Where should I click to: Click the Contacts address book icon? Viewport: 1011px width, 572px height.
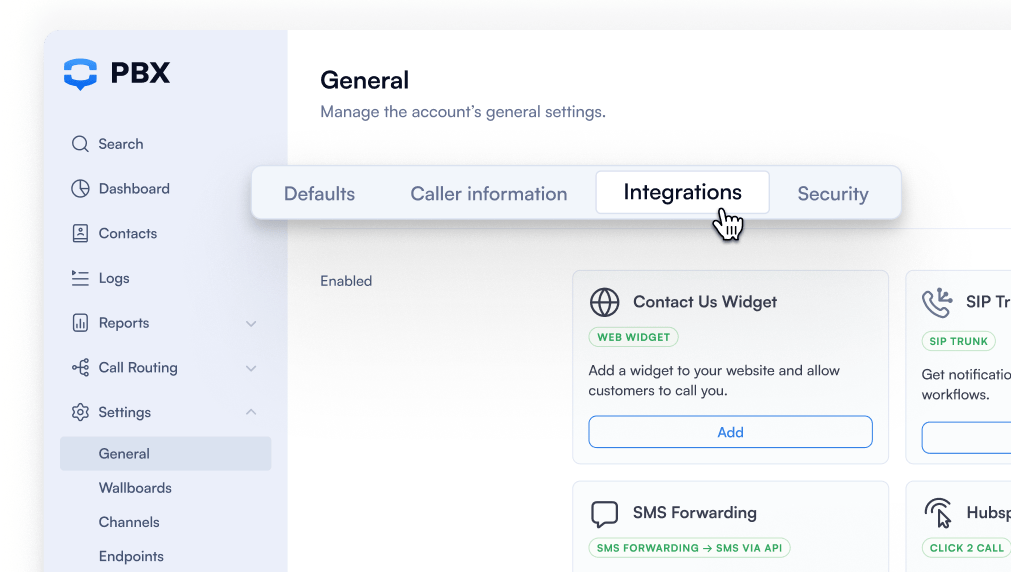tap(80, 234)
